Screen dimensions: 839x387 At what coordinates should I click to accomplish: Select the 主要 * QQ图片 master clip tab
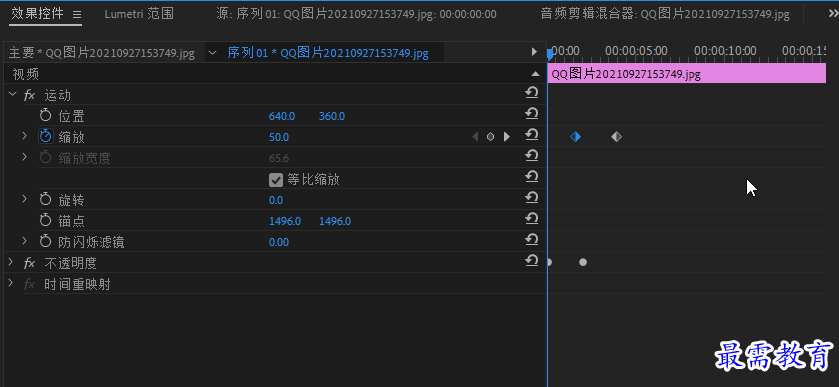click(102, 52)
